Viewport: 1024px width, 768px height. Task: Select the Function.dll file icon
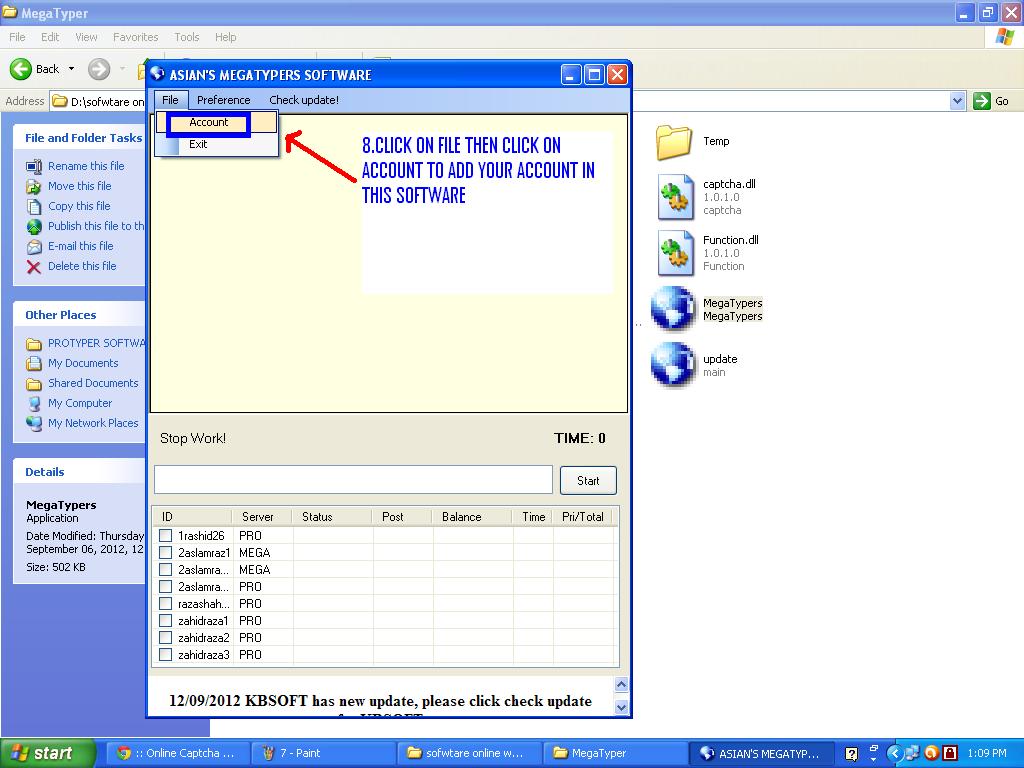[x=675, y=253]
